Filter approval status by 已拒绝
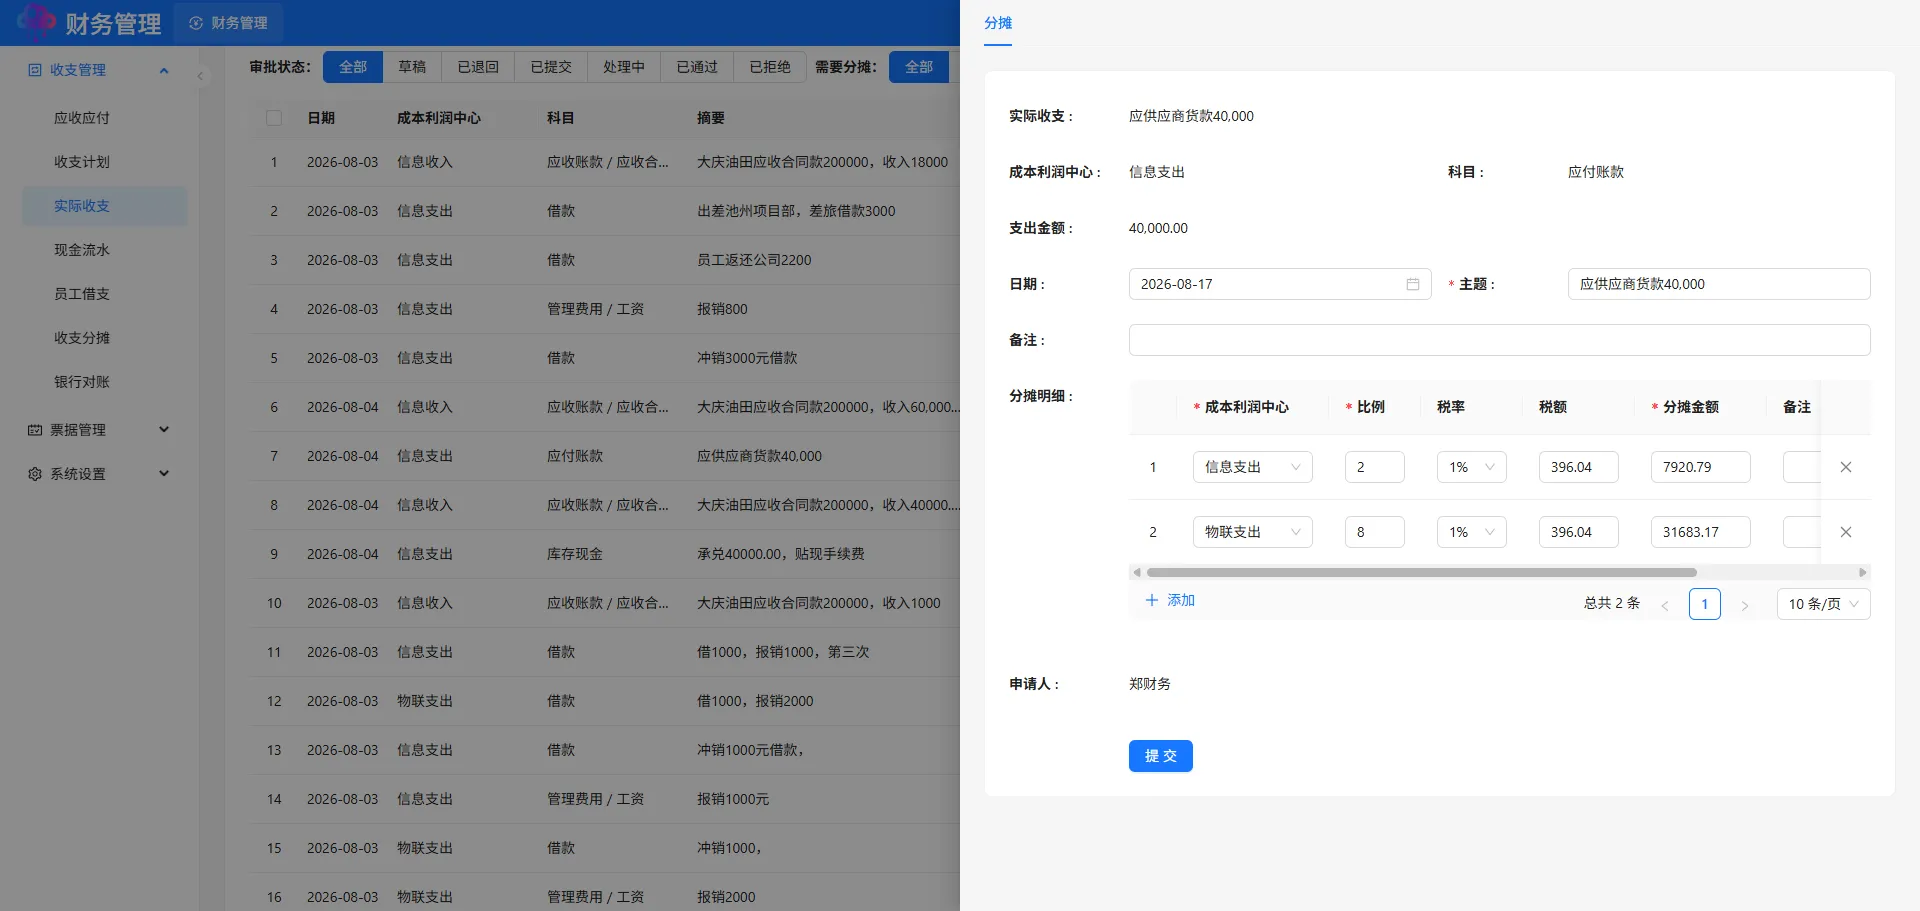Image resolution: width=1920 pixels, height=911 pixels. (x=770, y=67)
